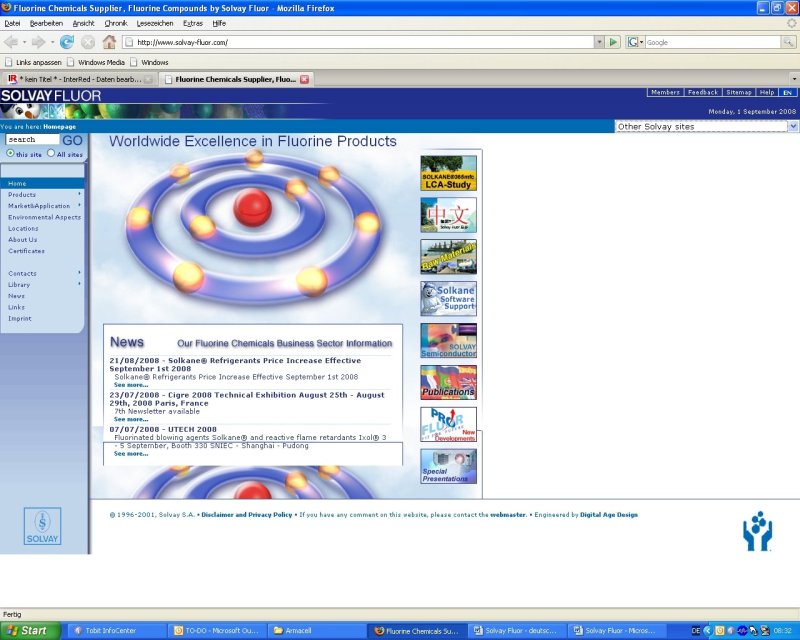Viewport: 800px width, 640px height.
Task: Open Environmental Aspects in sidebar
Action: point(44,217)
